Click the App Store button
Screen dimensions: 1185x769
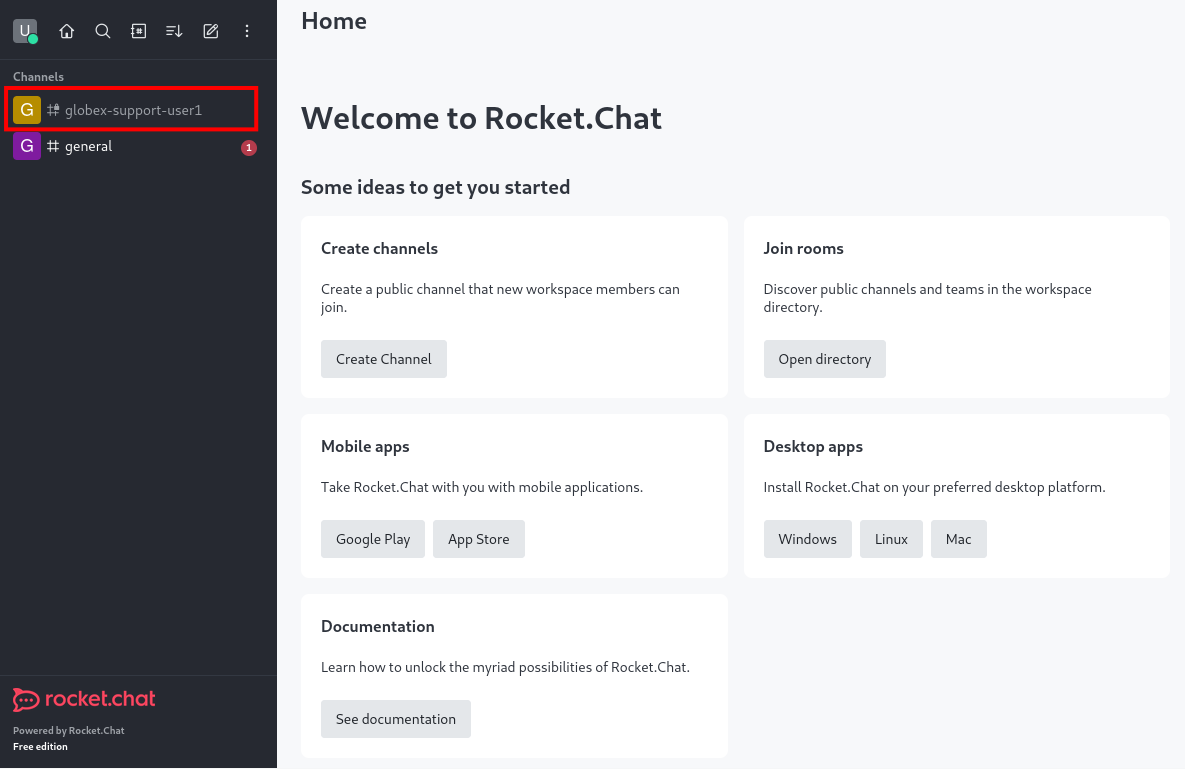point(478,539)
